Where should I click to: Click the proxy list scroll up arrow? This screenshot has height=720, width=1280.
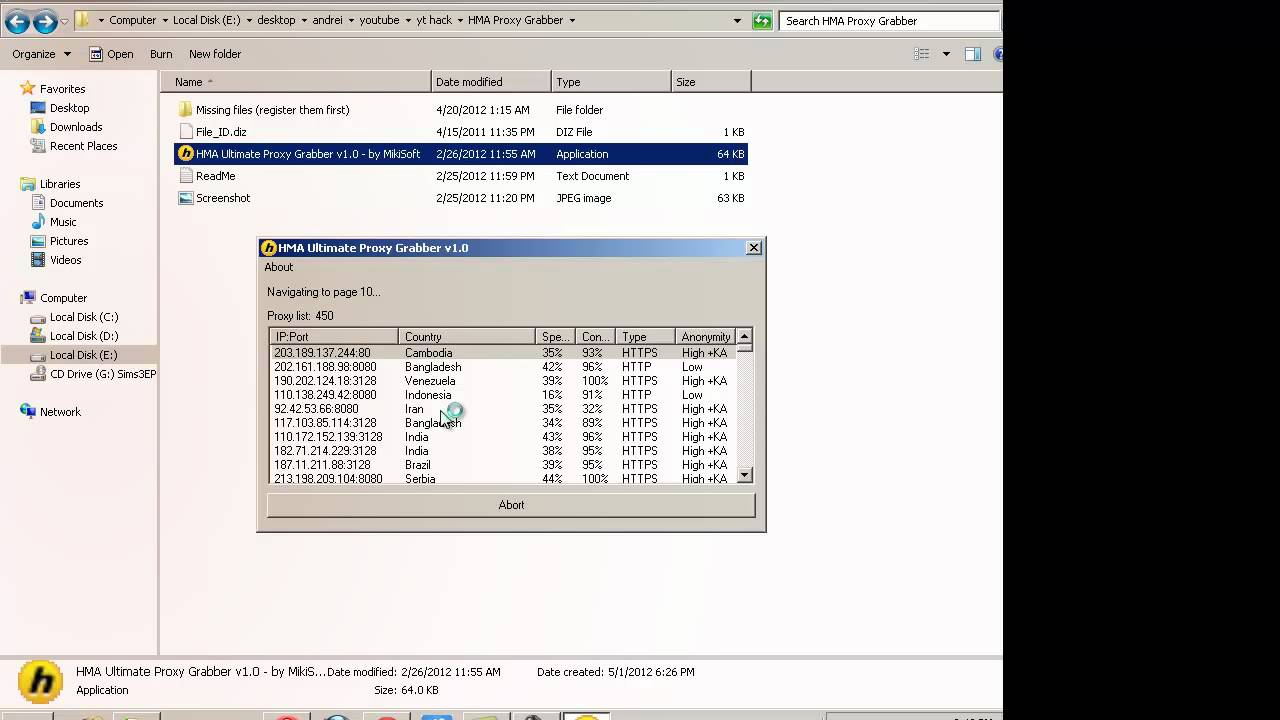tap(744, 336)
